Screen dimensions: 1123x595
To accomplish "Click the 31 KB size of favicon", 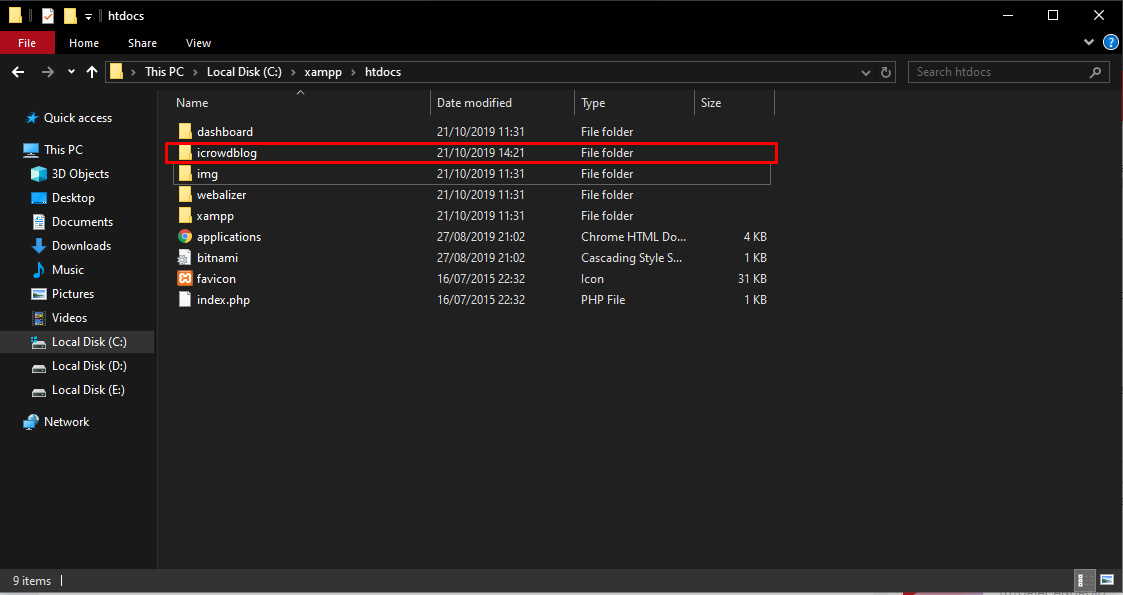I will click(x=752, y=279).
